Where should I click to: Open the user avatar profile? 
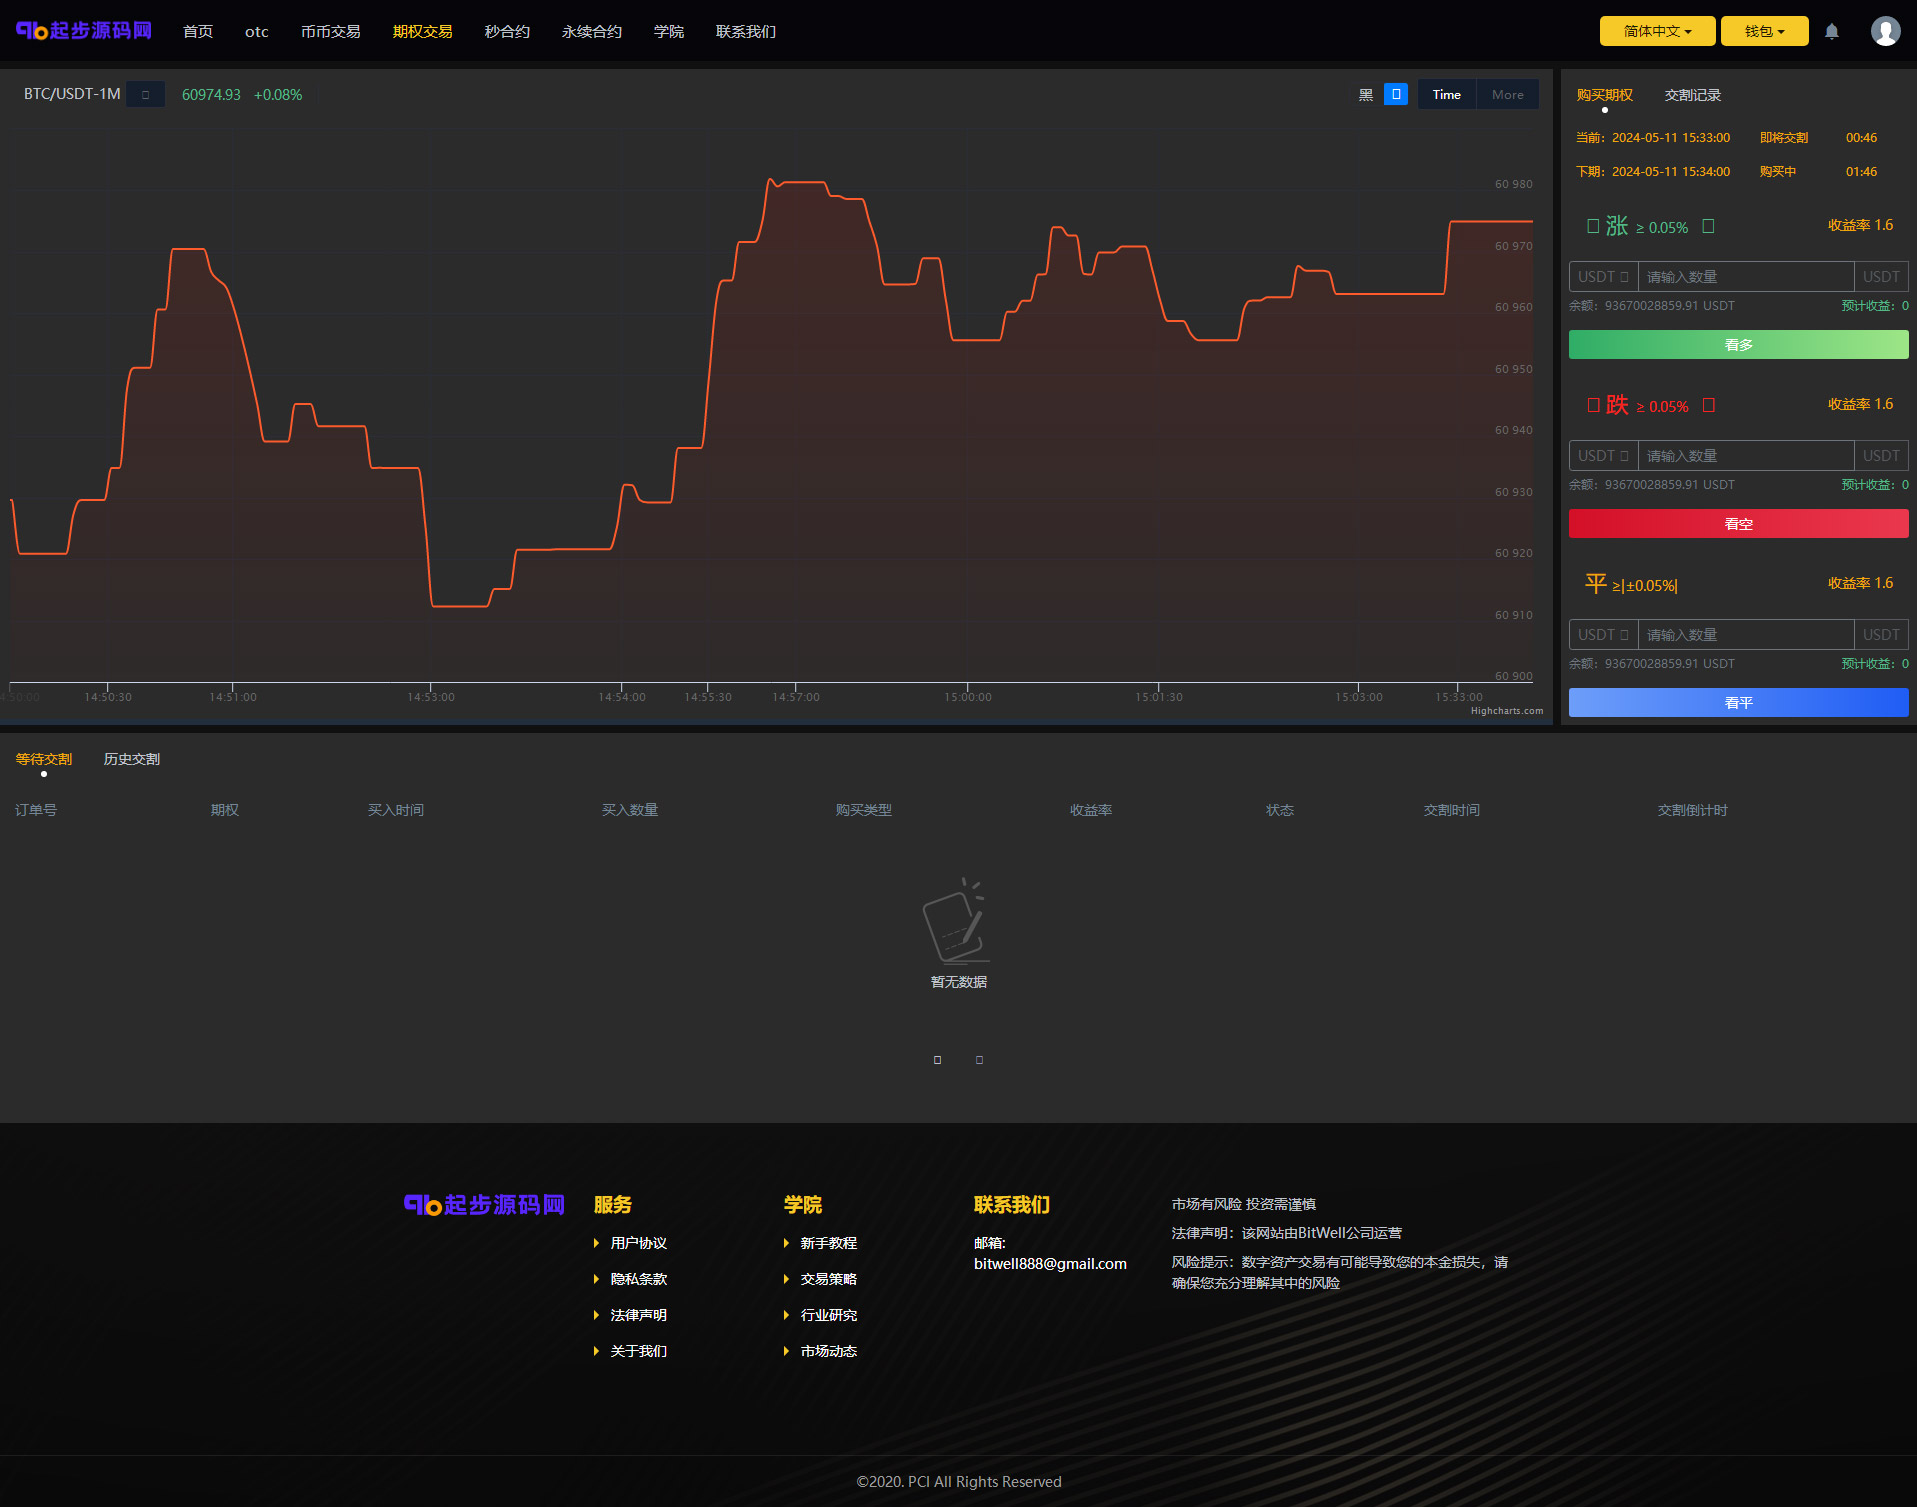(x=1885, y=31)
